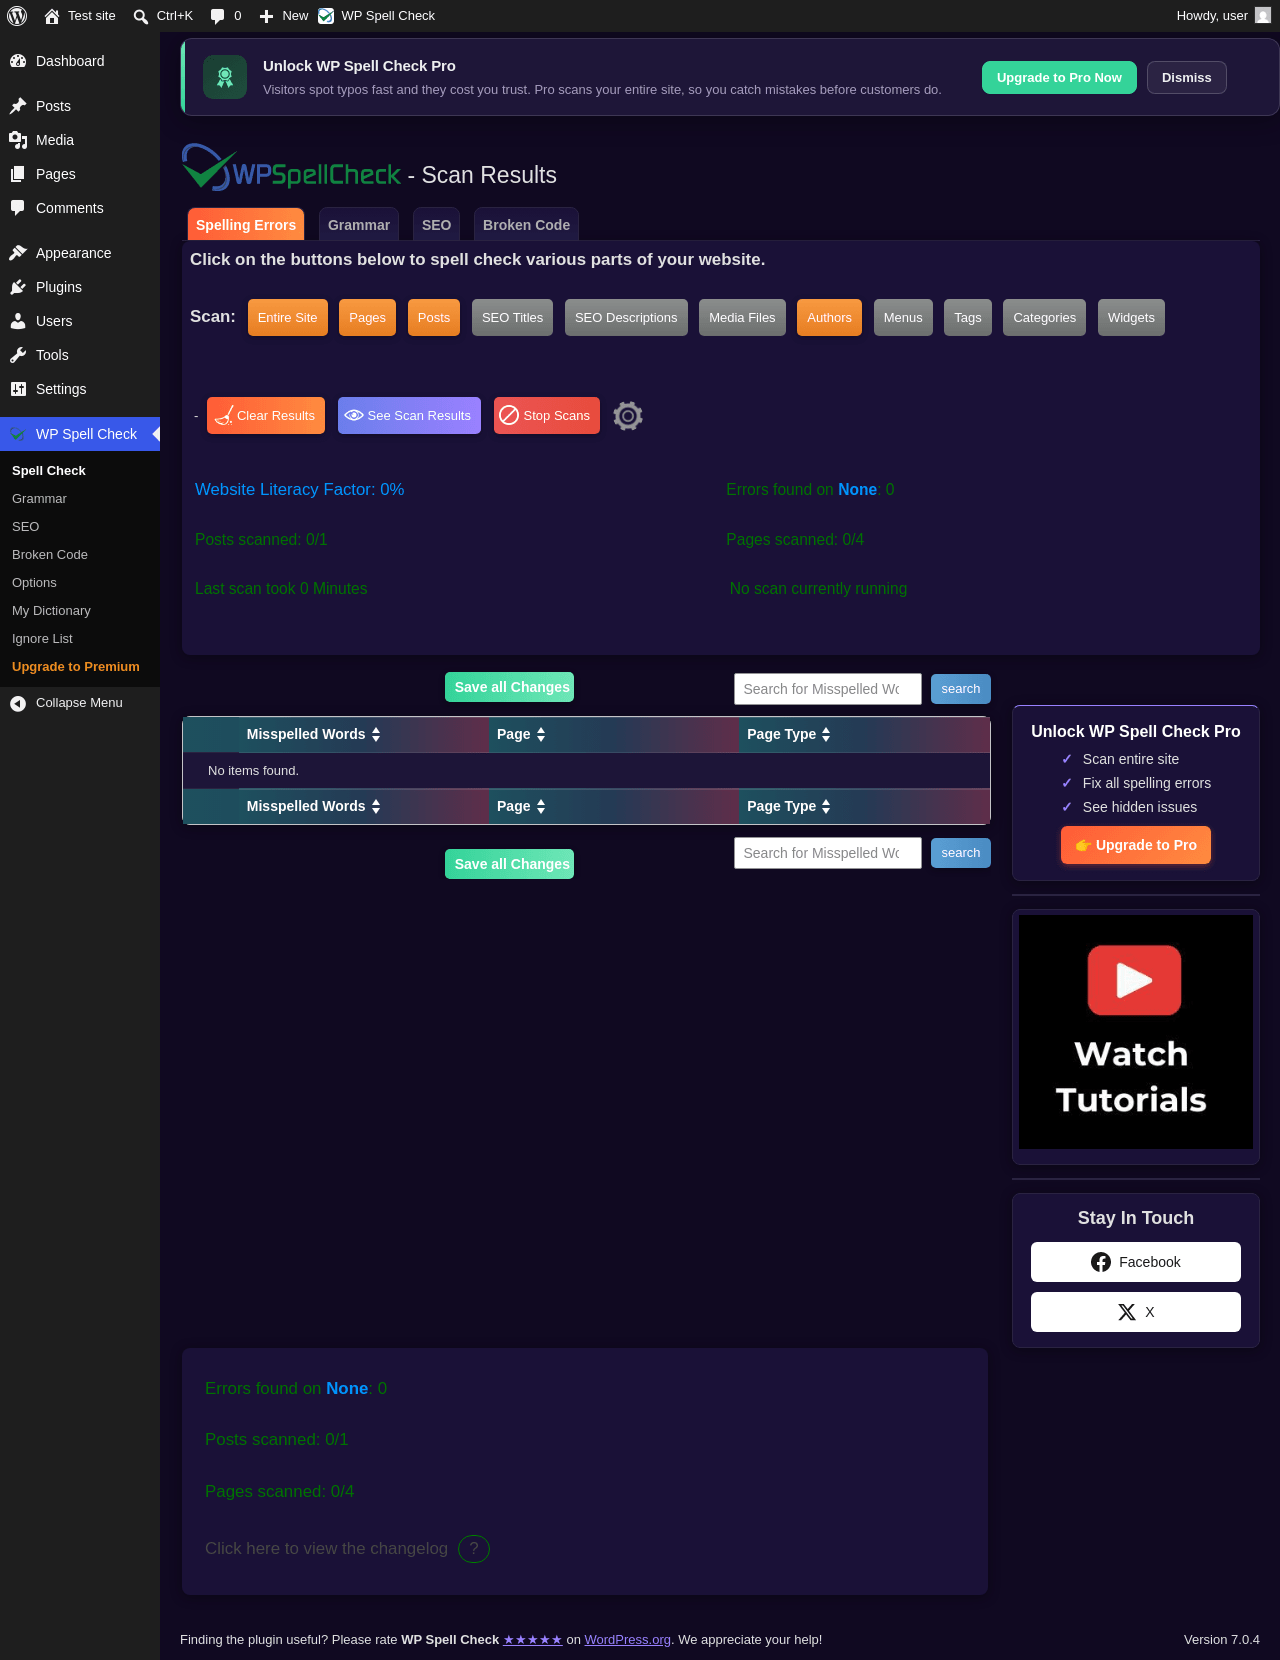Image resolution: width=1280 pixels, height=1660 pixels.
Task: Switch to the Grammar tab
Action: 359,225
